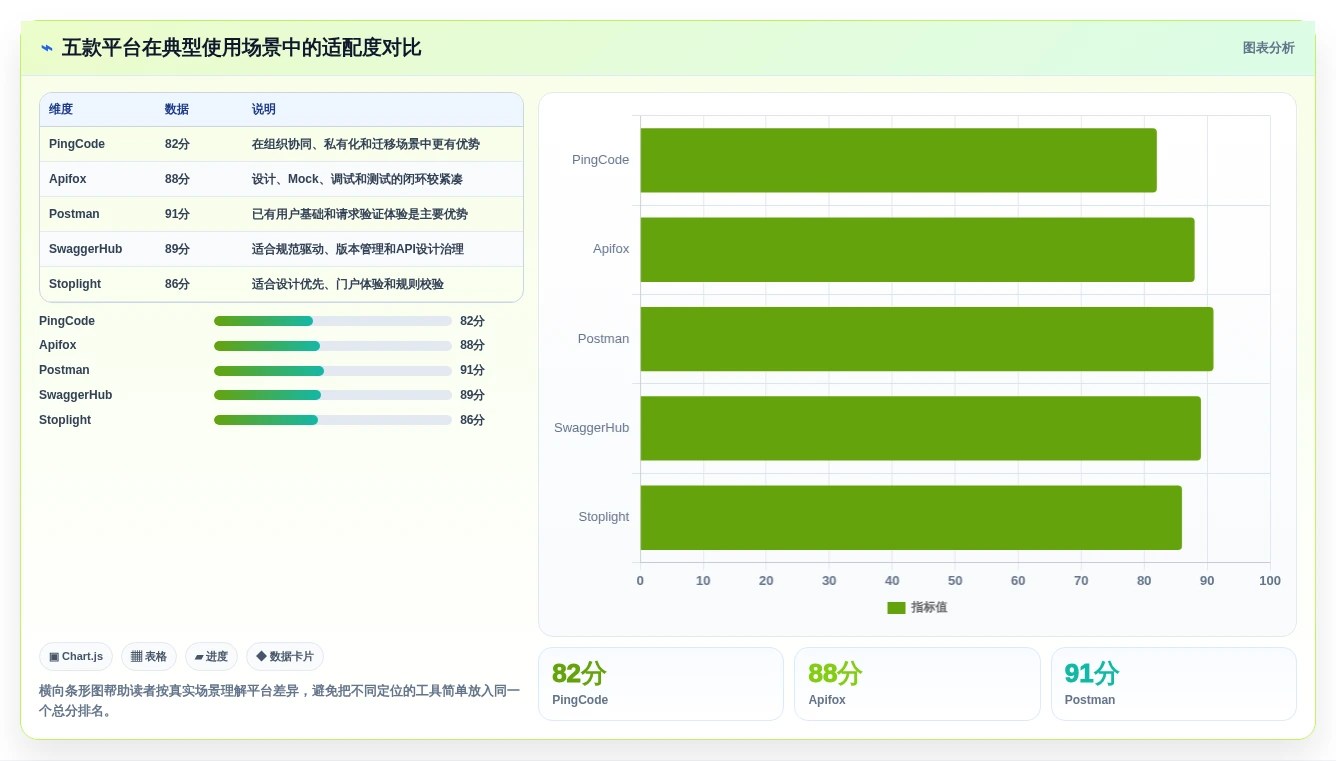The width and height of the screenshot is (1336, 761).
Task: Click the lightning icon beside the title
Action: 47,48
